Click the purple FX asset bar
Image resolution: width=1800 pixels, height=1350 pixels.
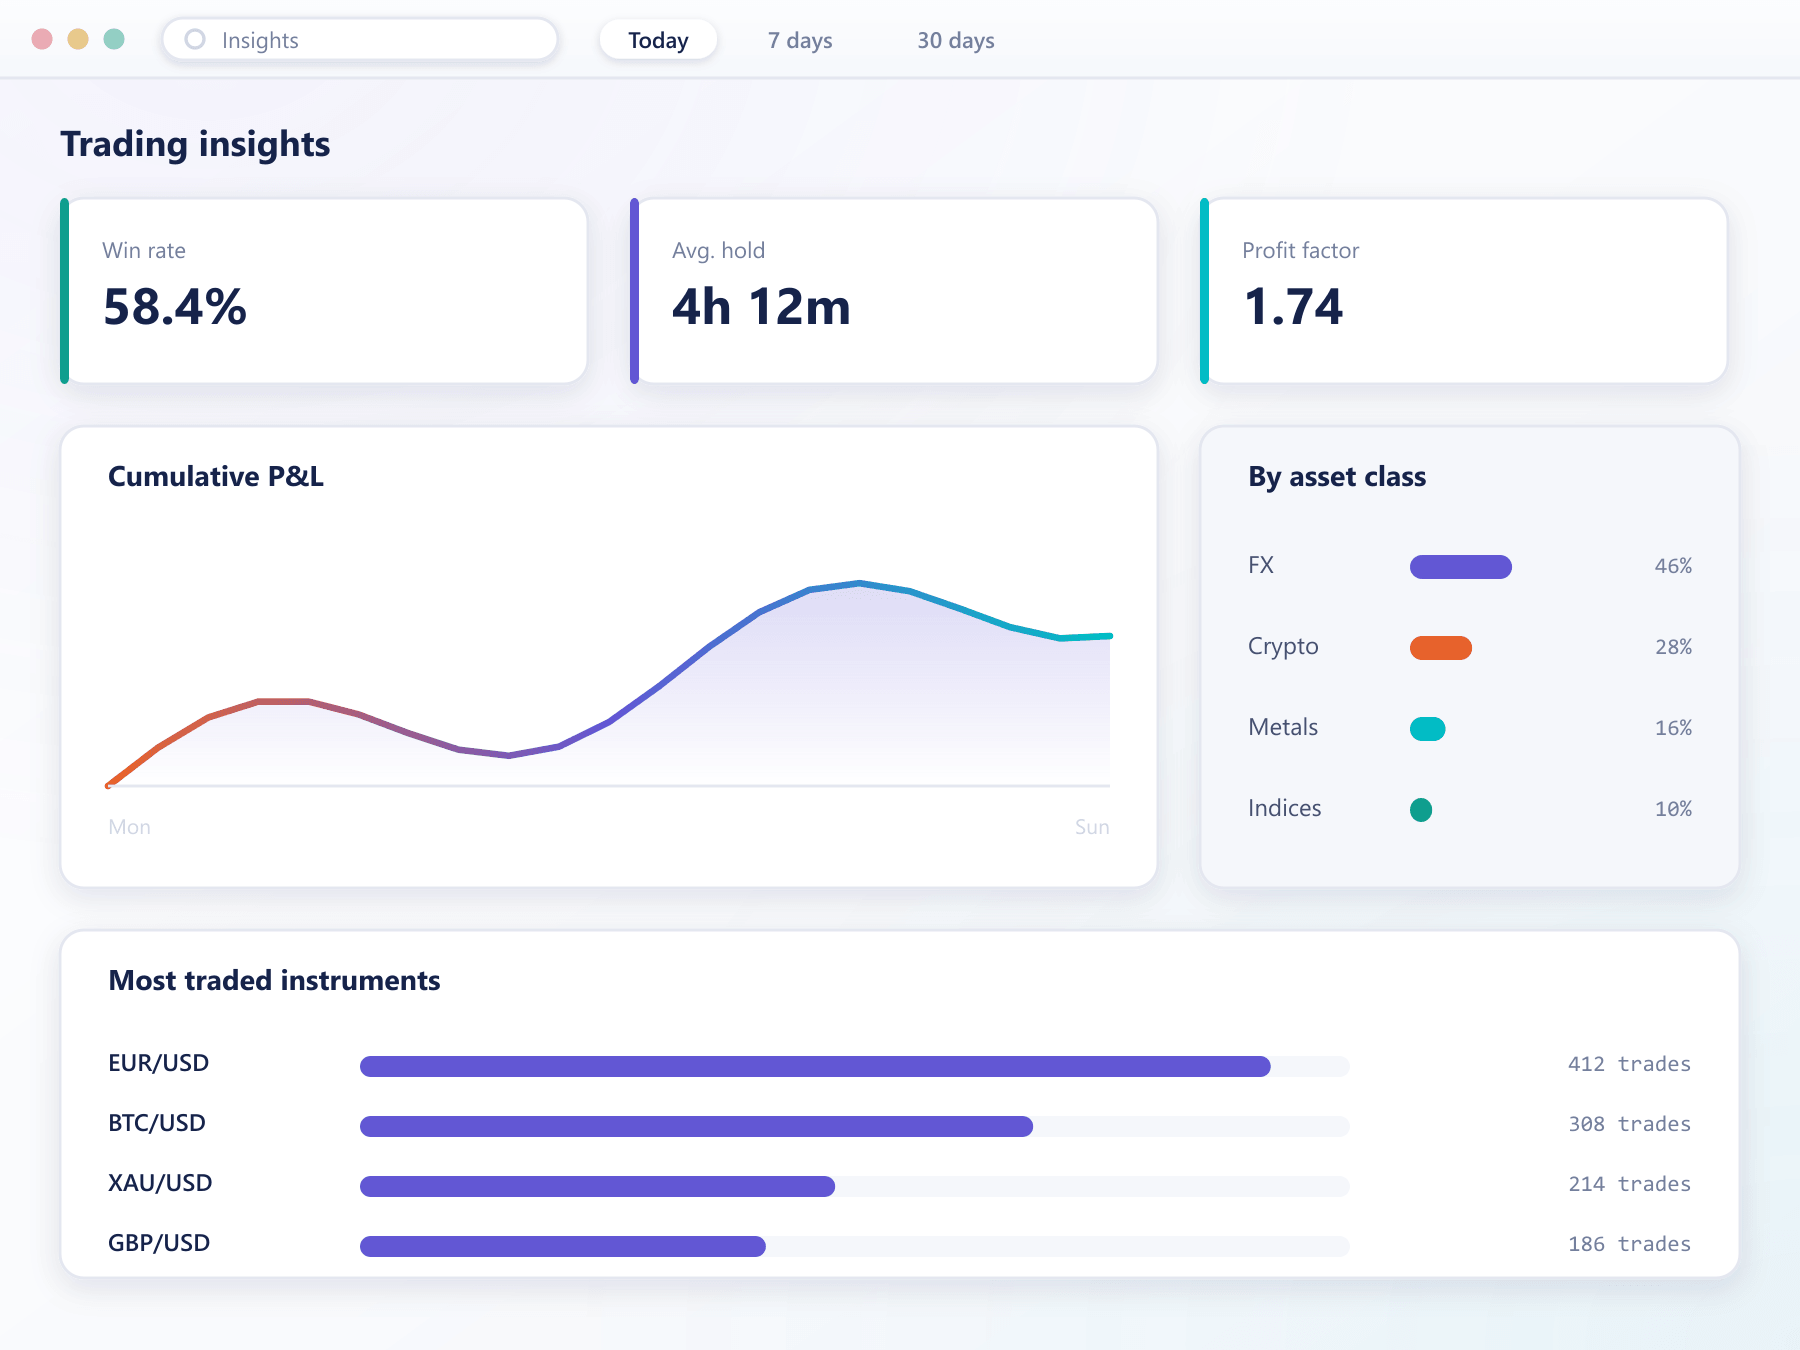(1461, 567)
